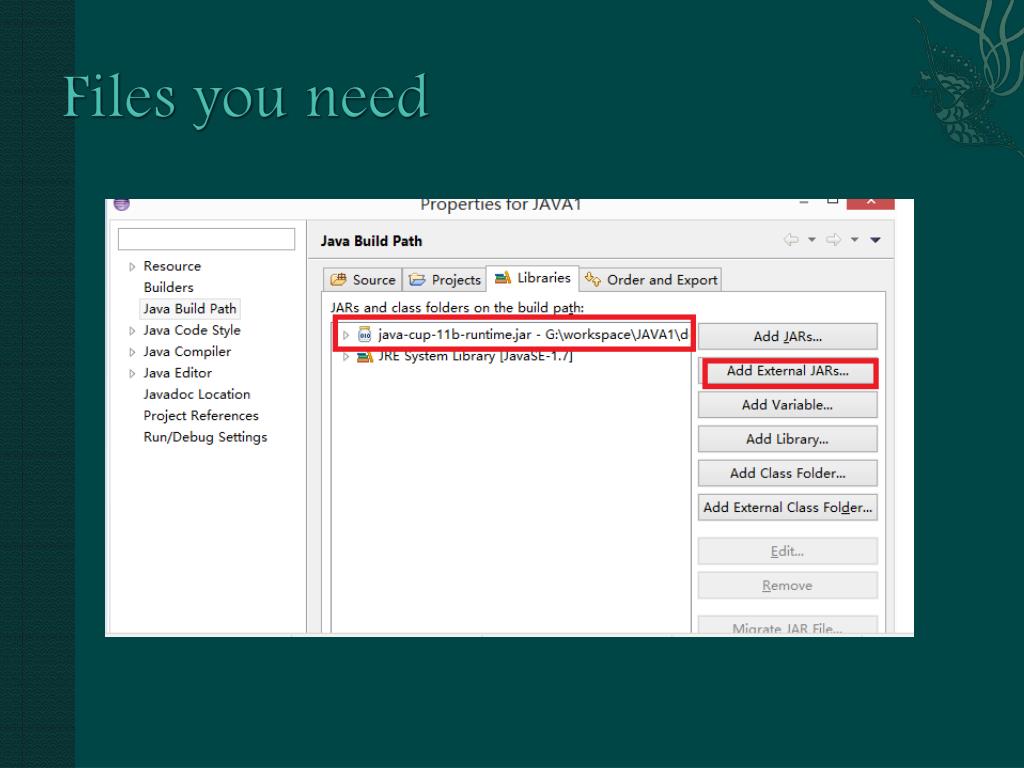The image size is (1024, 768).
Task: Click the Eclipse icon in title bar
Action: tap(121, 204)
